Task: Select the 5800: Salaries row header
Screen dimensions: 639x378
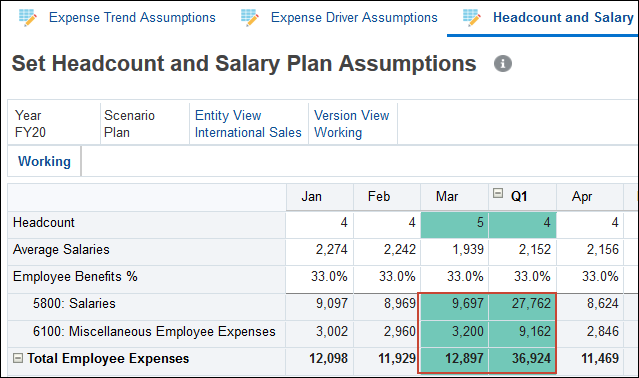Action: pos(147,306)
